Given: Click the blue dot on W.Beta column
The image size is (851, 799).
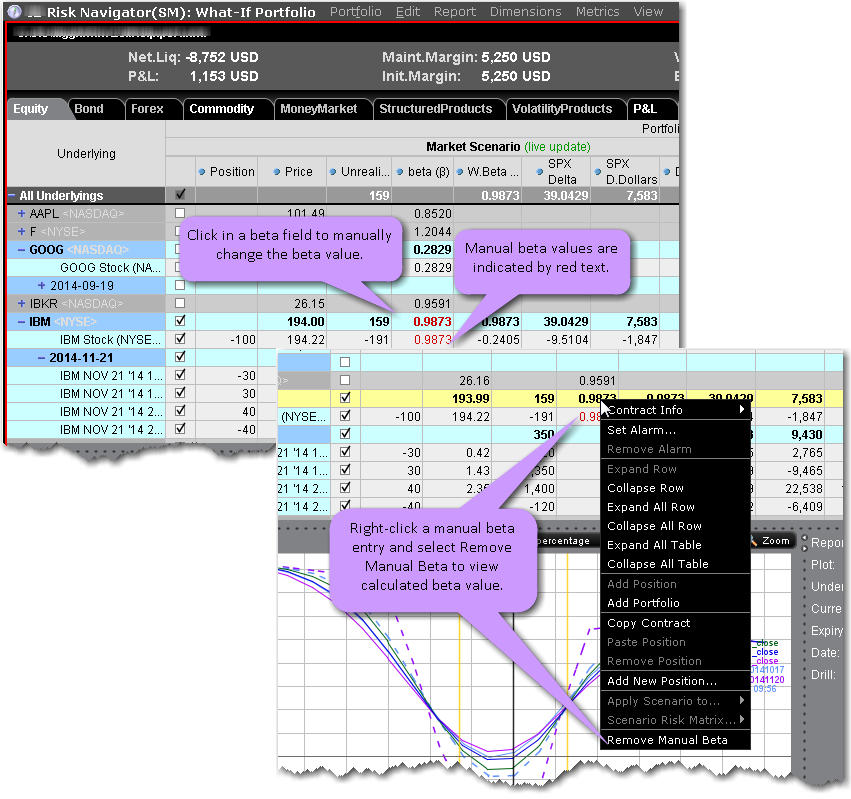Looking at the screenshot, I should [461, 171].
